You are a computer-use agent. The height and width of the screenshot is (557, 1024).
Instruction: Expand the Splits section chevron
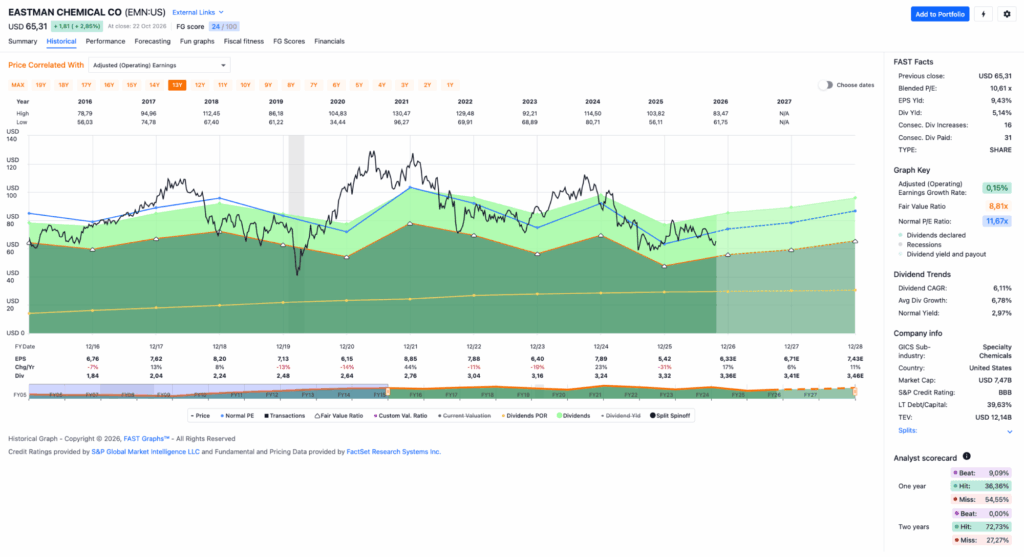pyautogui.click(x=1010, y=432)
